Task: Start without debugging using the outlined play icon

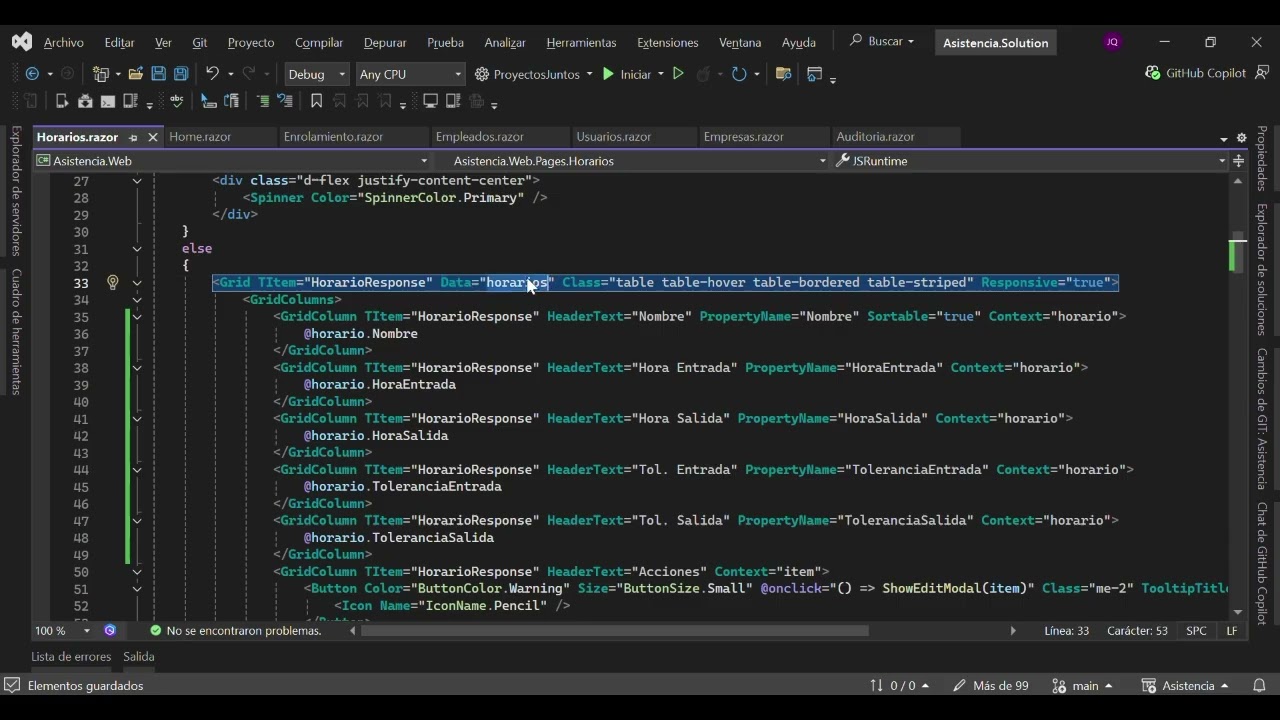Action: [x=678, y=74]
